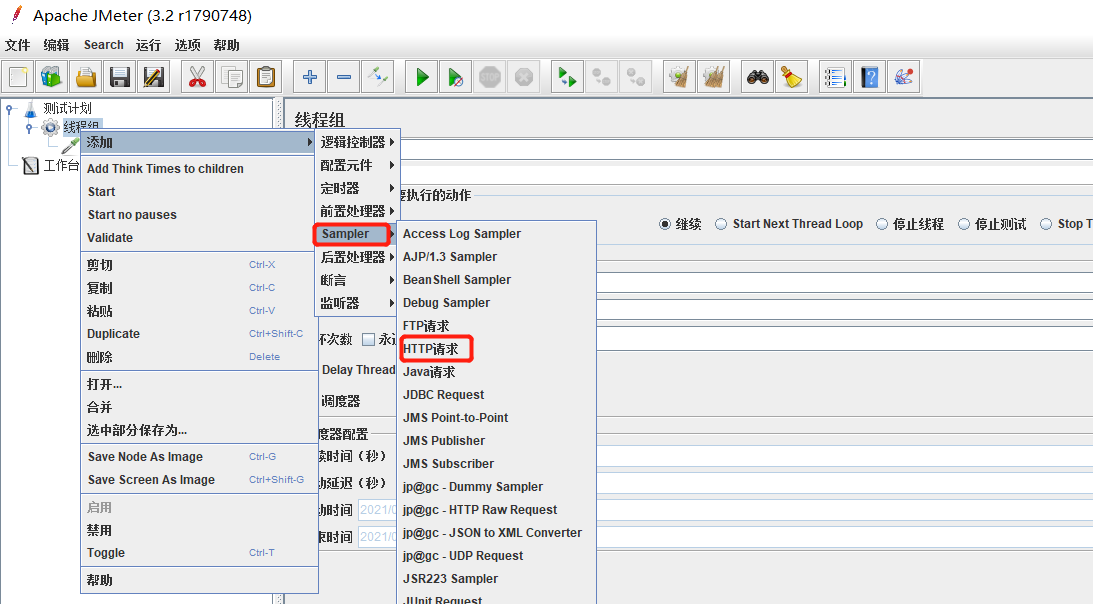Click the Clear All double broom icon
This screenshot has height=604, width=1093.
[714, 77]
